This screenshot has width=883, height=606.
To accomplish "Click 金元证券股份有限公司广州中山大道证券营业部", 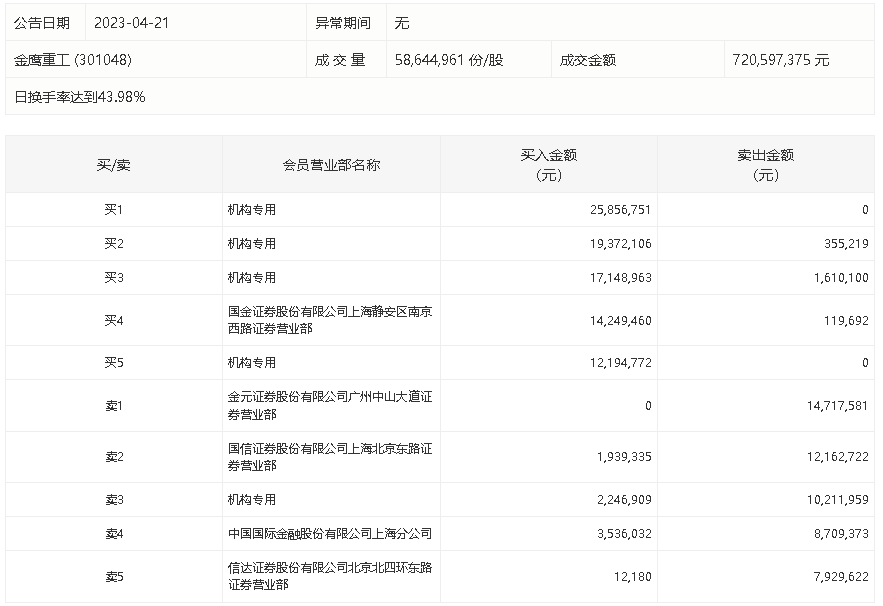I will point(330,406).
